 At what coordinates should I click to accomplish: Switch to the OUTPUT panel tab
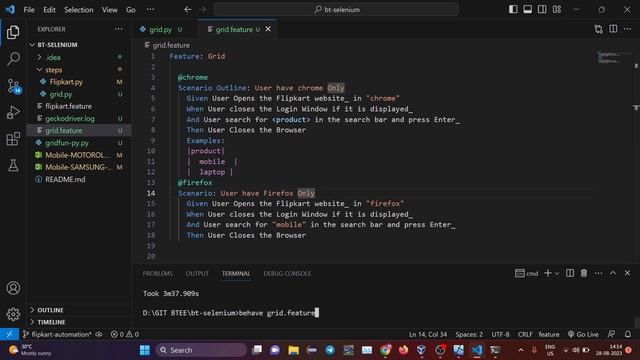point(197,273)
